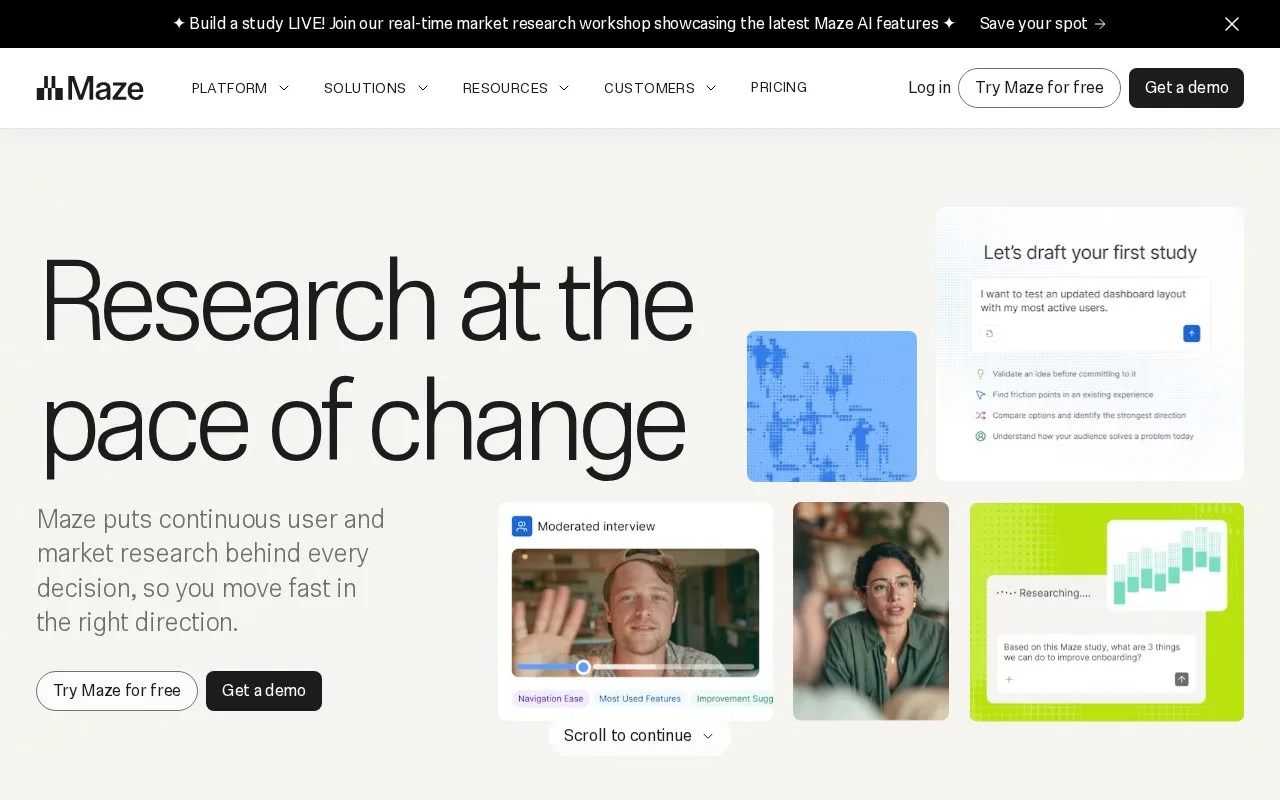1280x800 pixels.
Task: Click the dark send arrow in the onboarding prompt
Action: tap(1181, 679)
